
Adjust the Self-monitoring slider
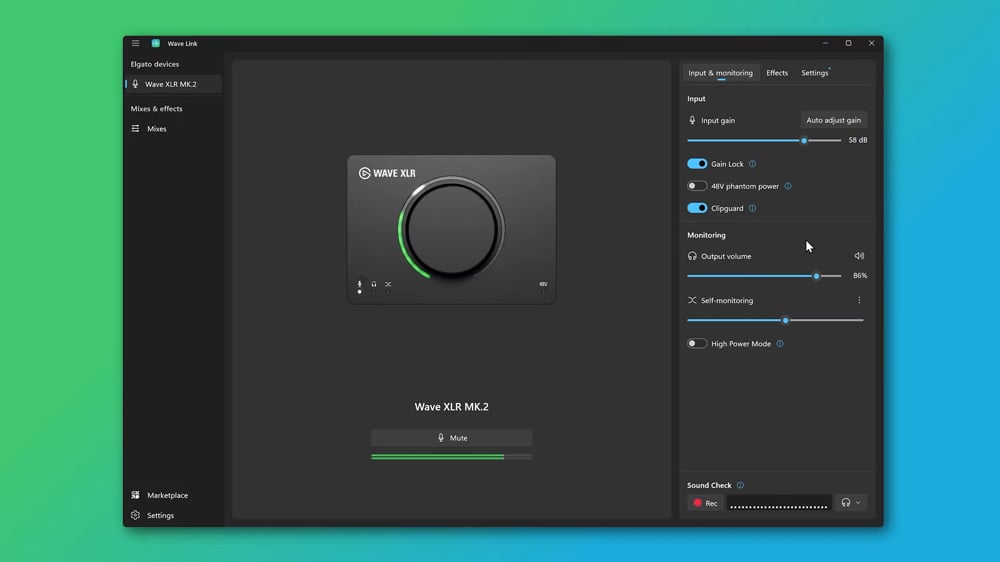[775, 320]
